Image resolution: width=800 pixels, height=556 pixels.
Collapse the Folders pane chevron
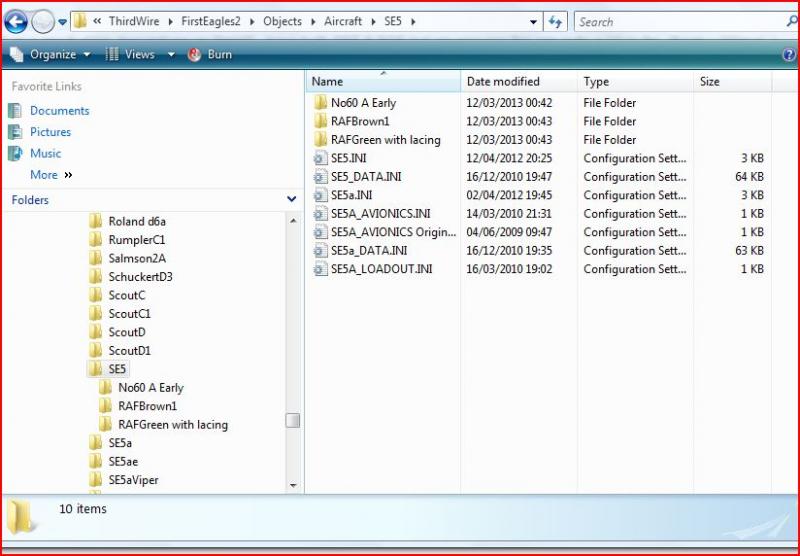click(291, 199)
